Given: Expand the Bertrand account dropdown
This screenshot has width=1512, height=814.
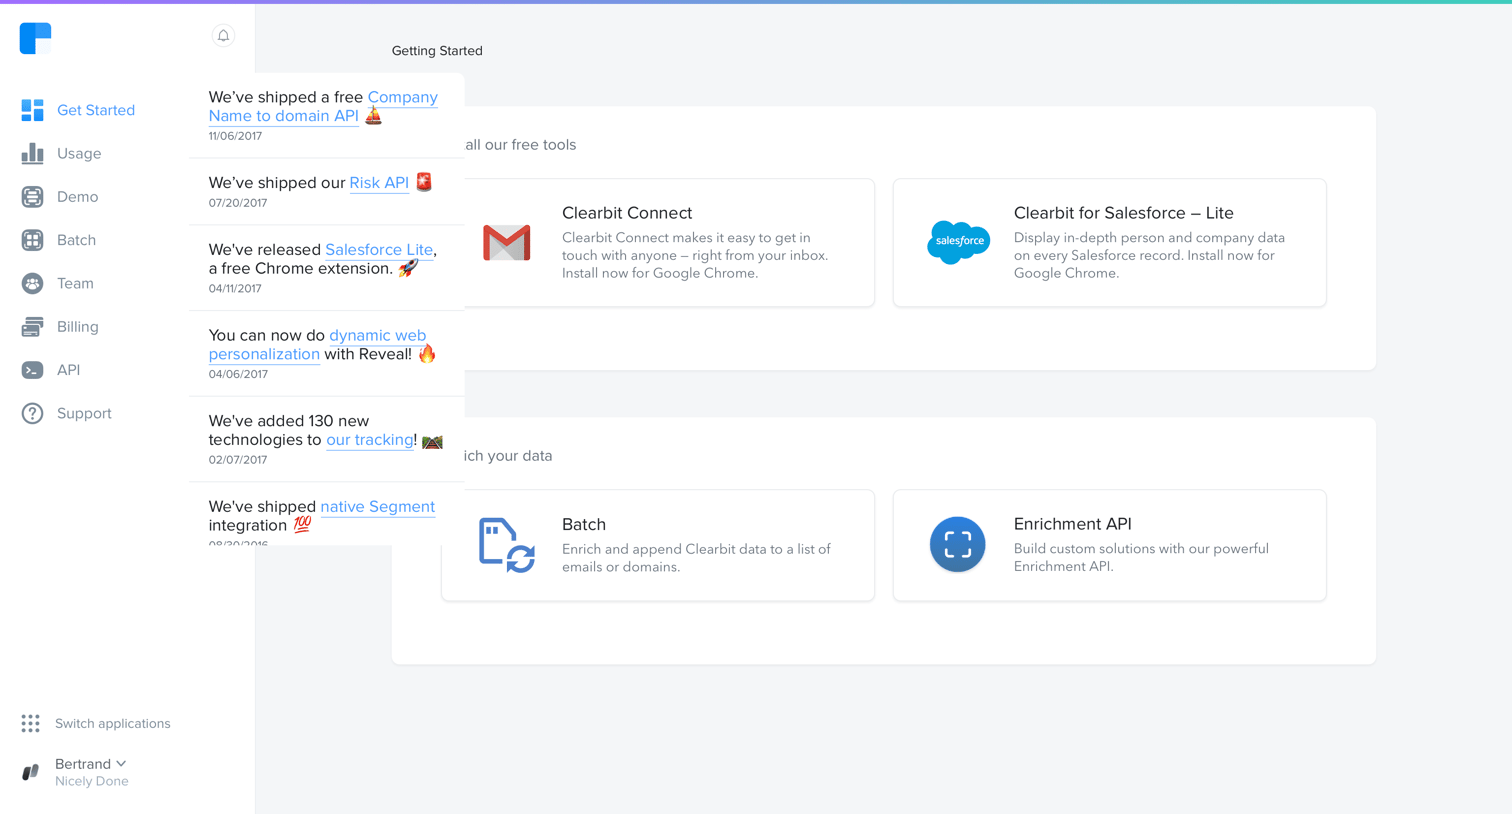Looking at the screenshot, I should pos(90,764).
